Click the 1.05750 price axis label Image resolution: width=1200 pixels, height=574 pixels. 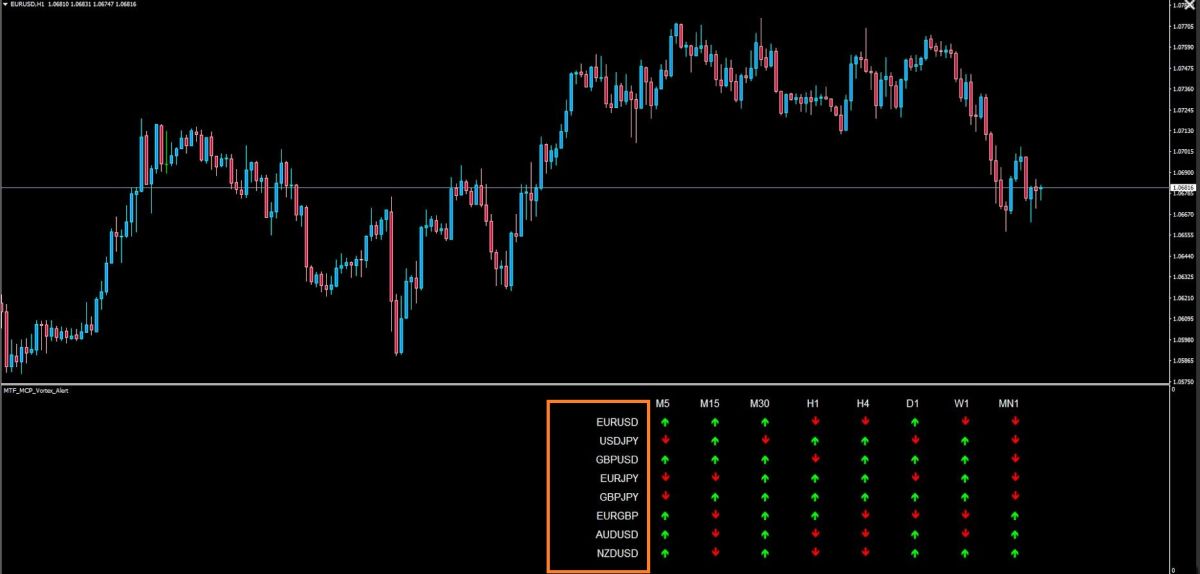point(1184,381)
